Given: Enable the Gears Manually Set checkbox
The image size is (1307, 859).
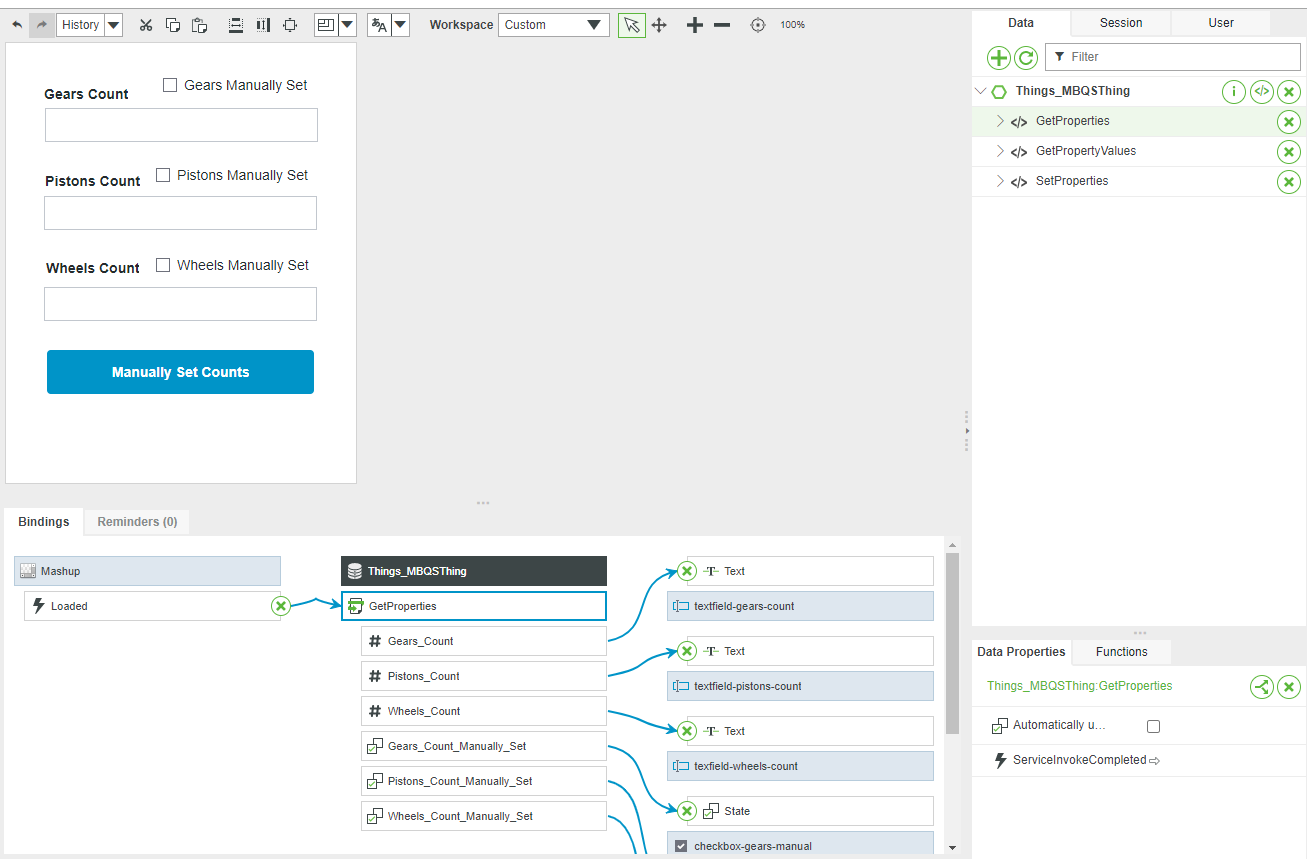Looking at the screenshot, I should click(169, 84).
